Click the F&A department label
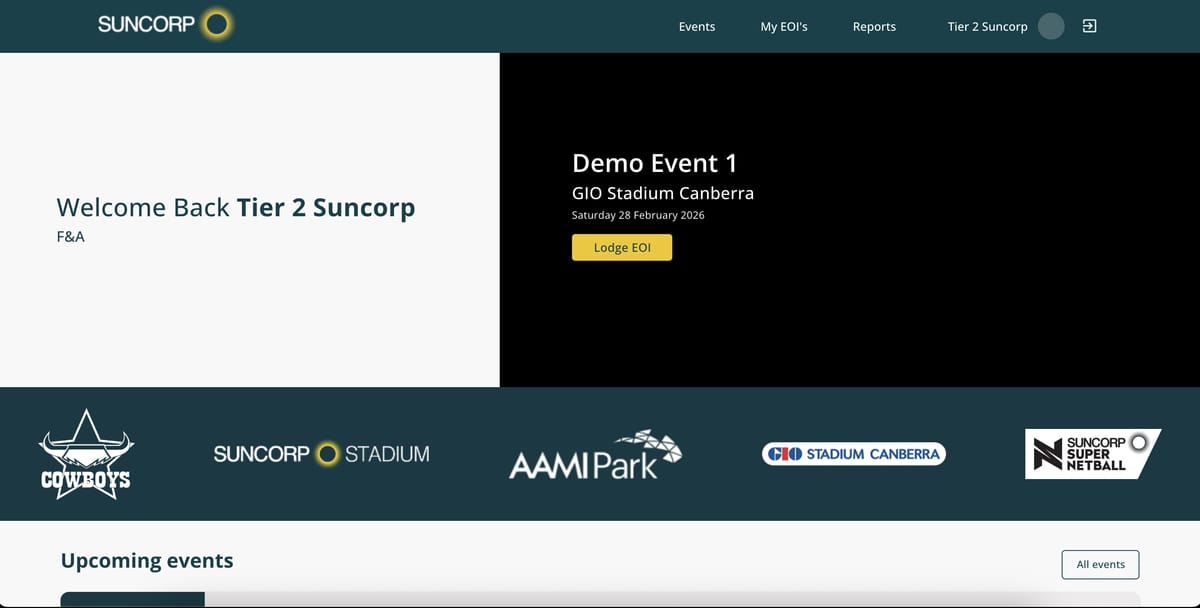Viewport: 1200px width, 608px height. pos(71,237)
